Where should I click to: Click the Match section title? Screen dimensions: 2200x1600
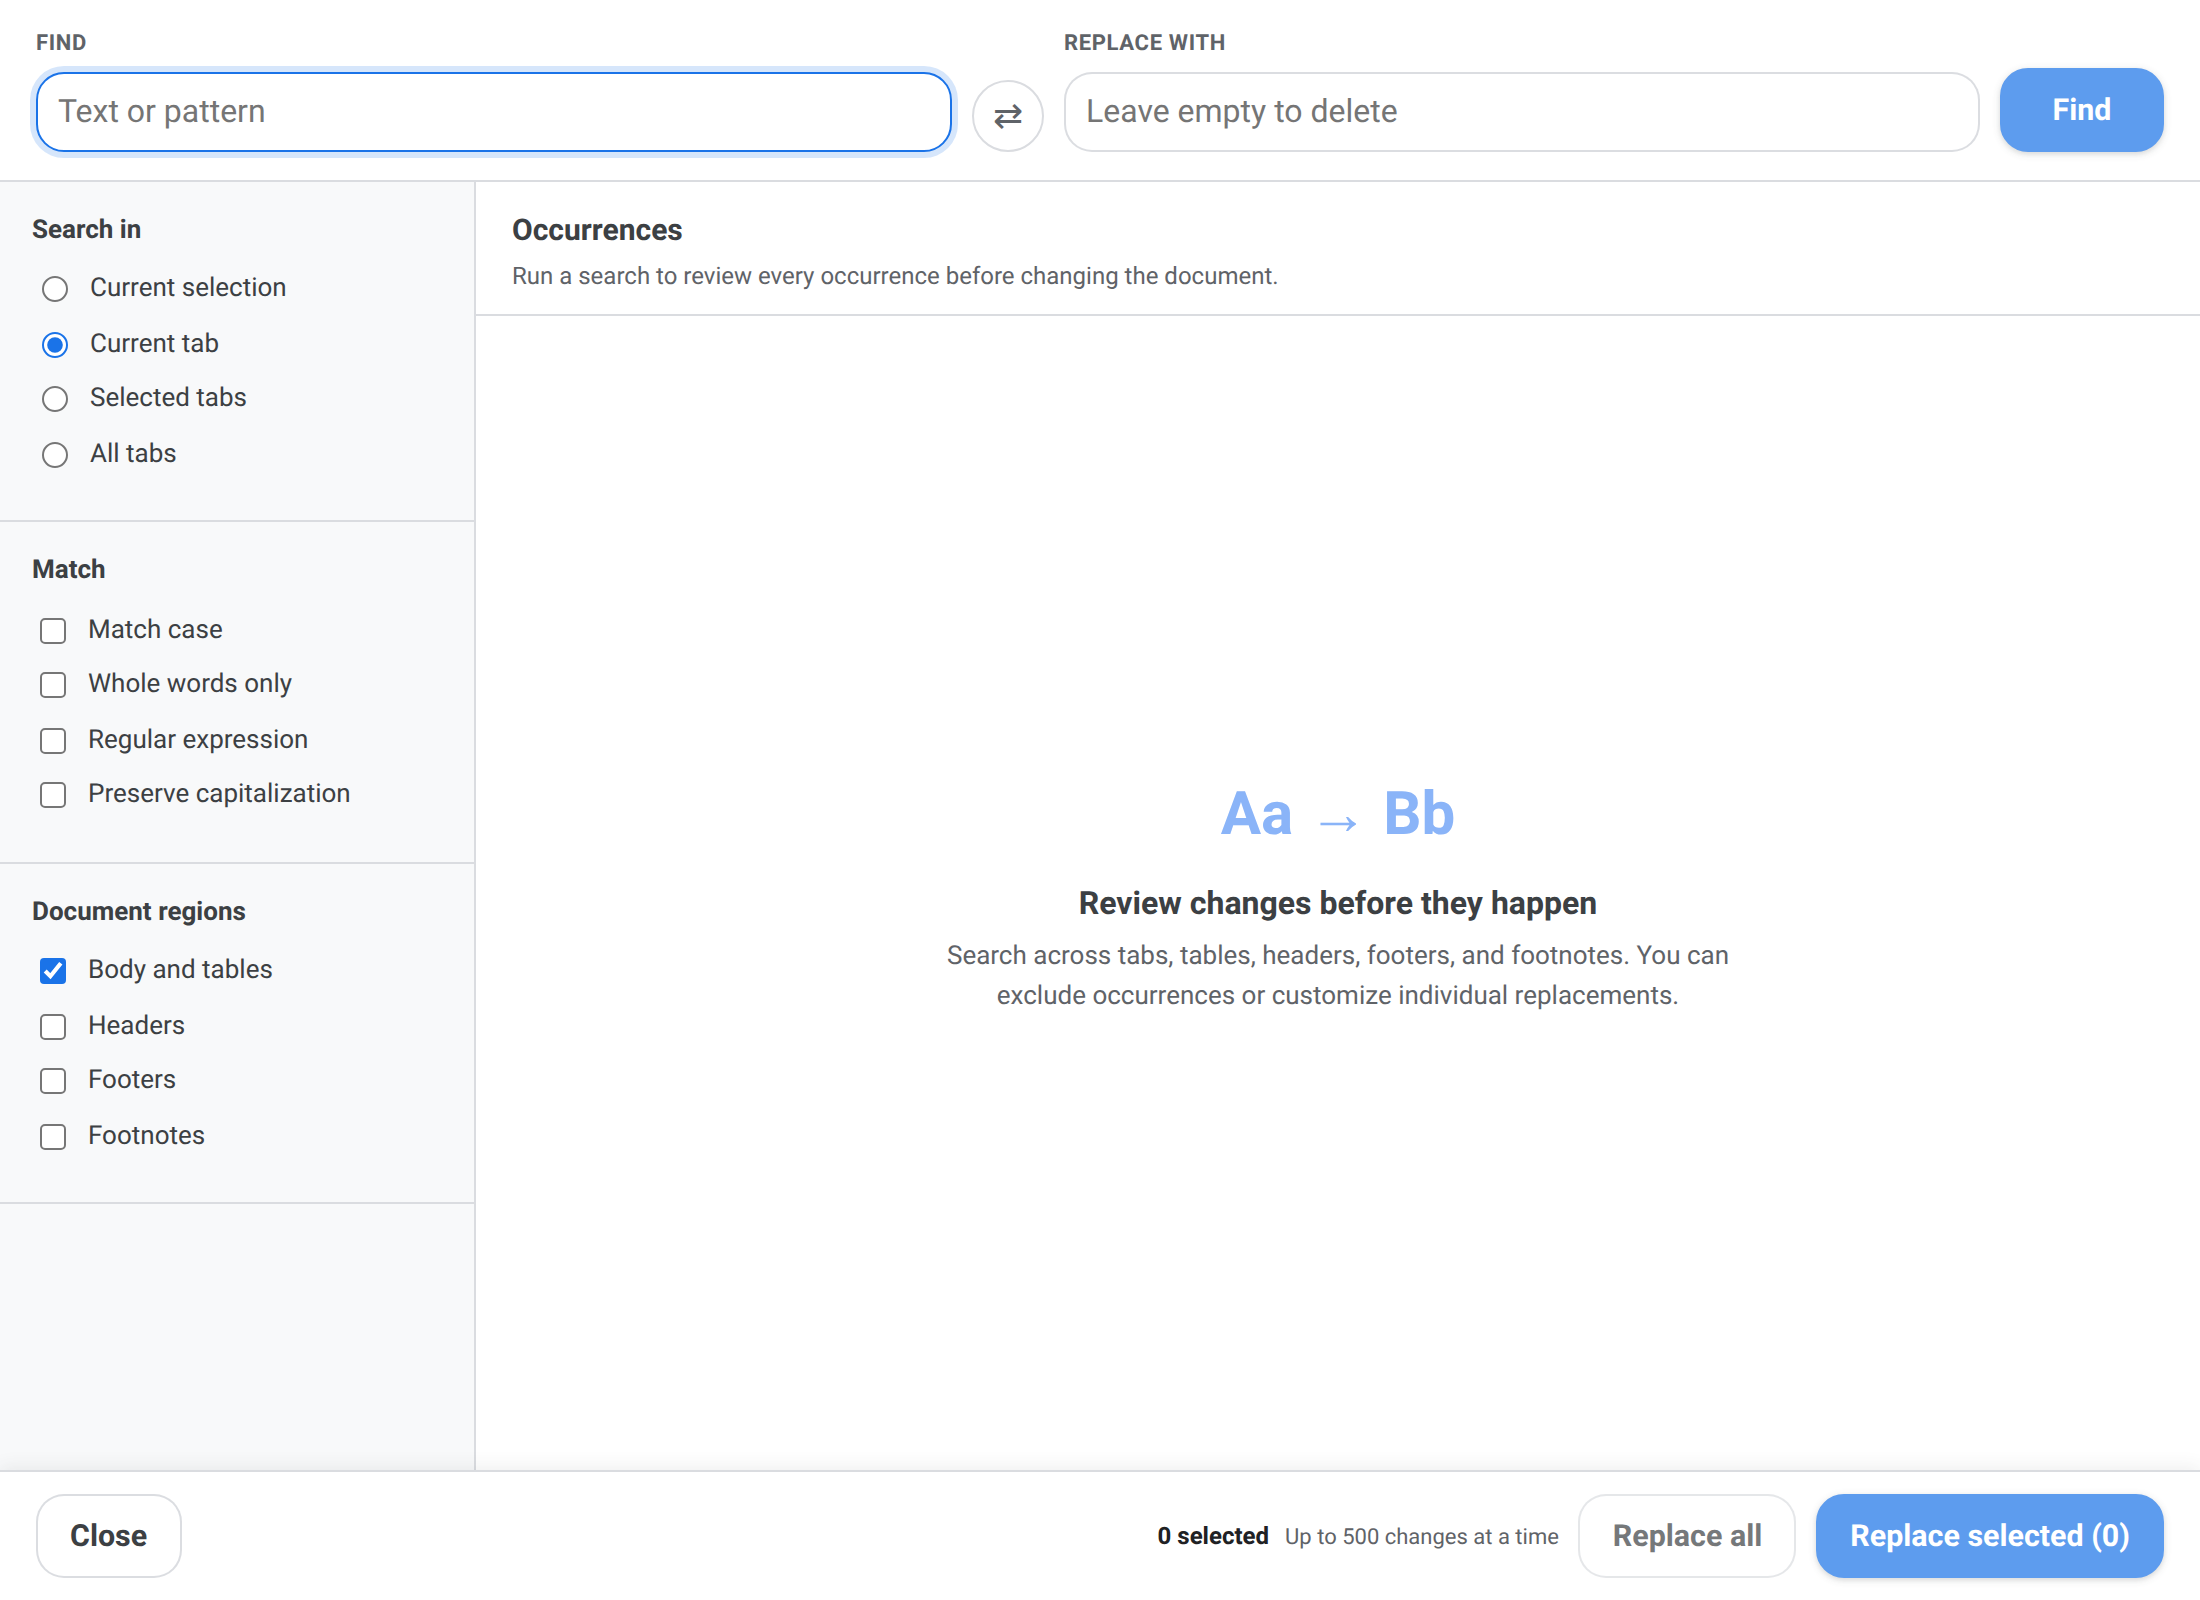pos(68,569)
